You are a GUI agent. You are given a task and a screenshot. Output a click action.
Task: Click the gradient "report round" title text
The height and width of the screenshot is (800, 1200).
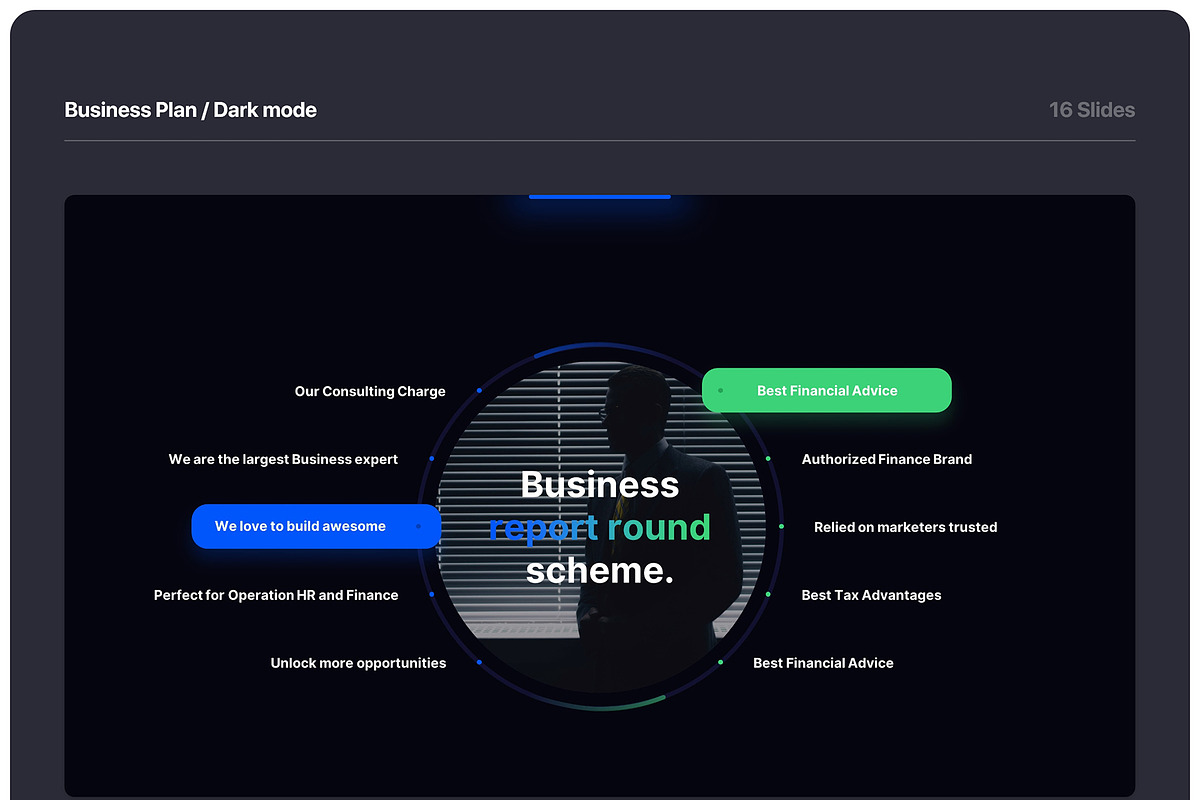600,527
